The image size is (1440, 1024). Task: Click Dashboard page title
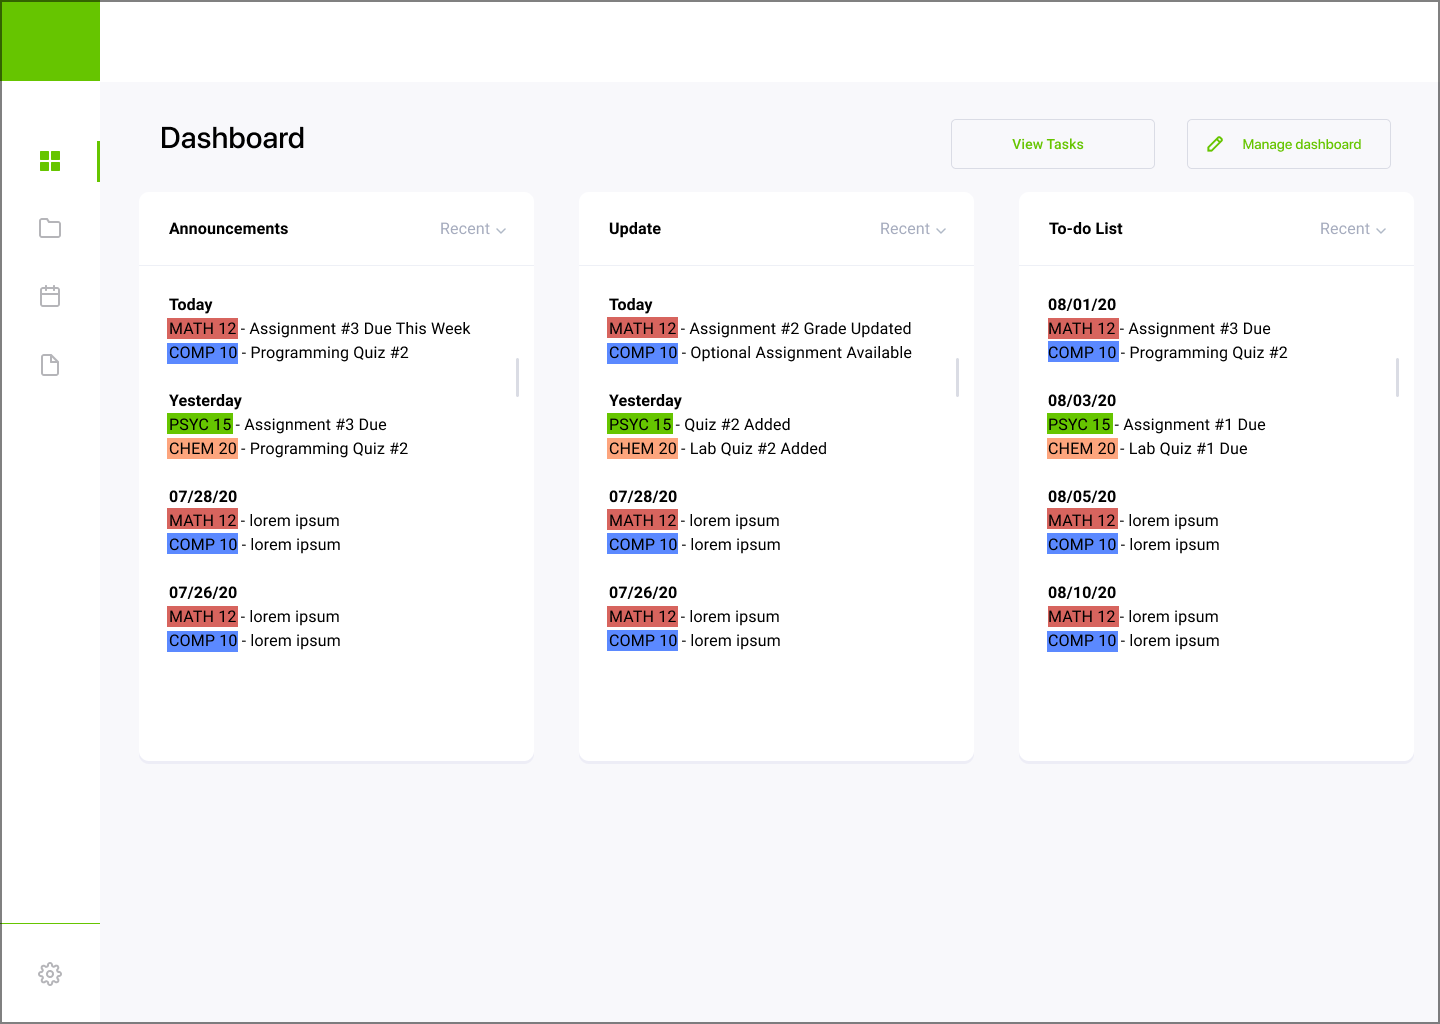click(x=232, y=138)
